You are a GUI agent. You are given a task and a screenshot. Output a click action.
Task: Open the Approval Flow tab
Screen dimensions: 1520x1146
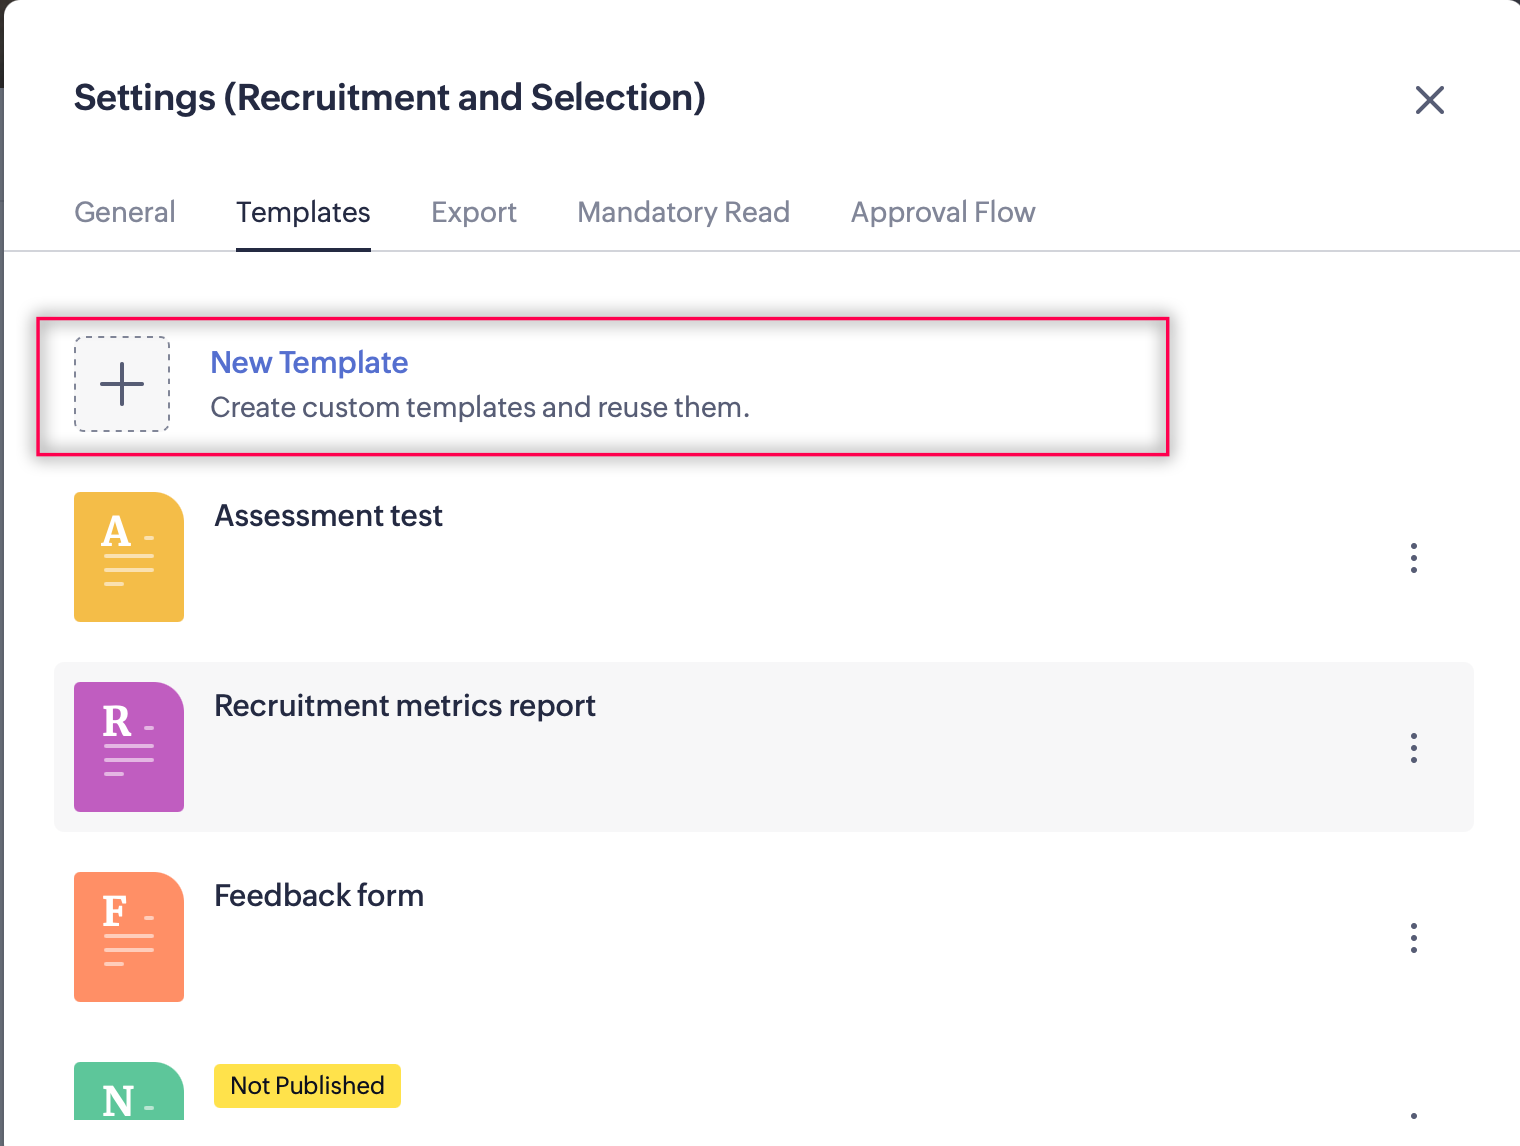click(943, 212)
